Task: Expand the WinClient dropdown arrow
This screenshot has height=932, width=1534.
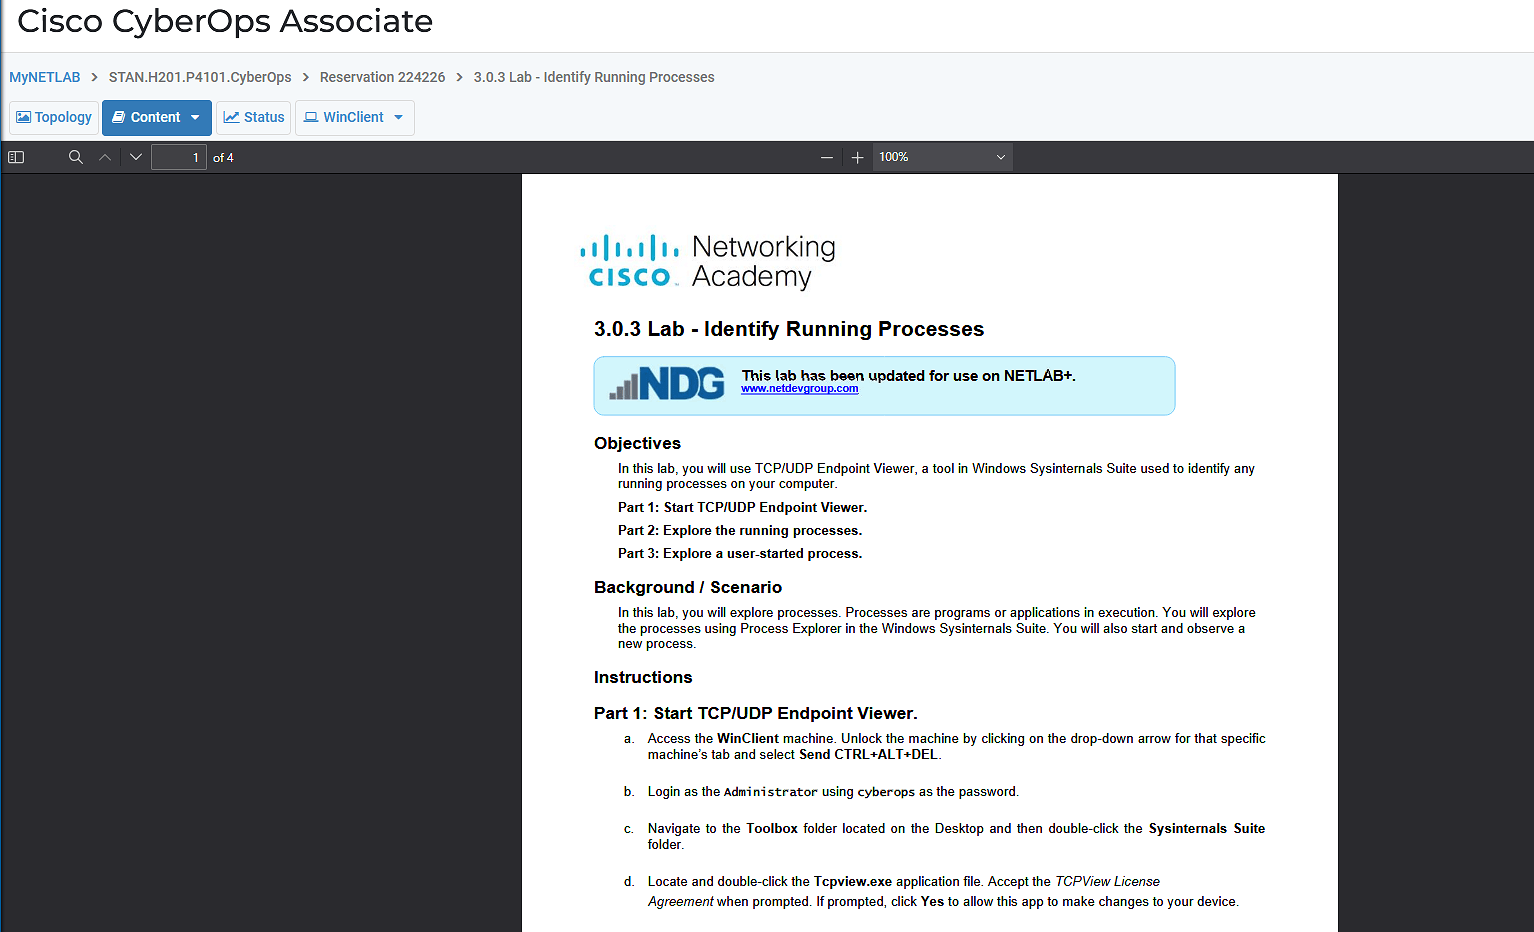Action: [399, 117]
